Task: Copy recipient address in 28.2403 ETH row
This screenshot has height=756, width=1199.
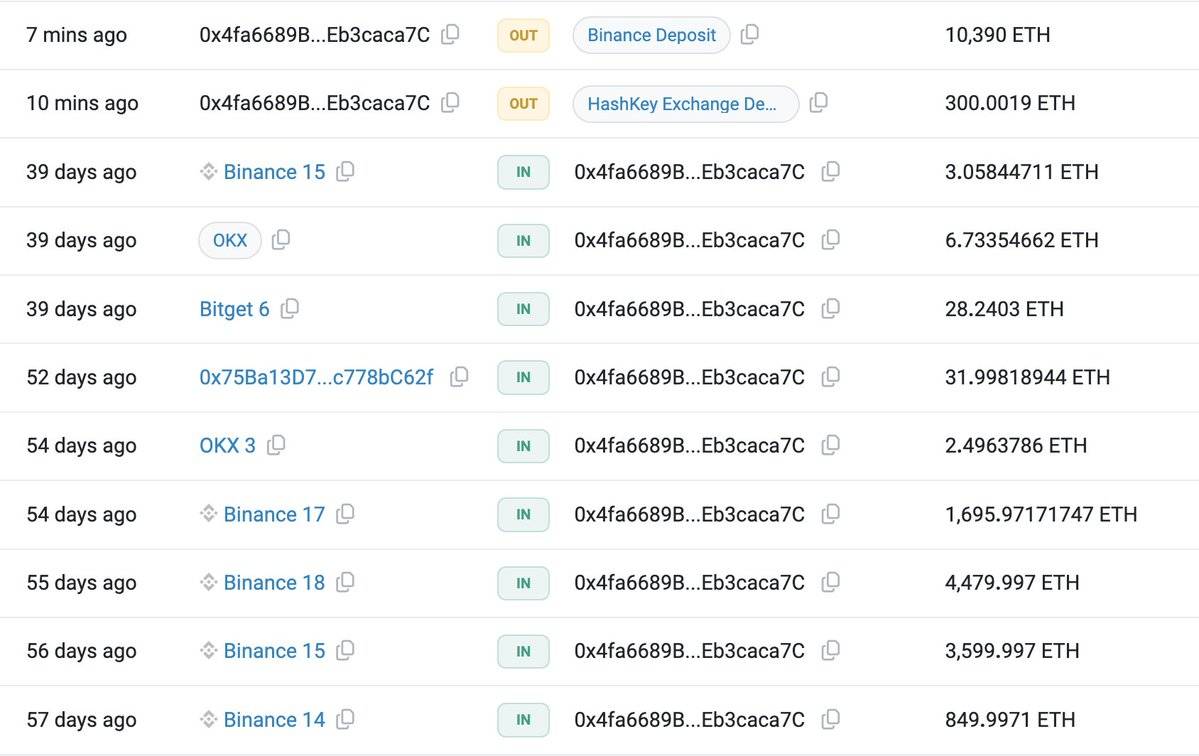Action: coord(830,309)
